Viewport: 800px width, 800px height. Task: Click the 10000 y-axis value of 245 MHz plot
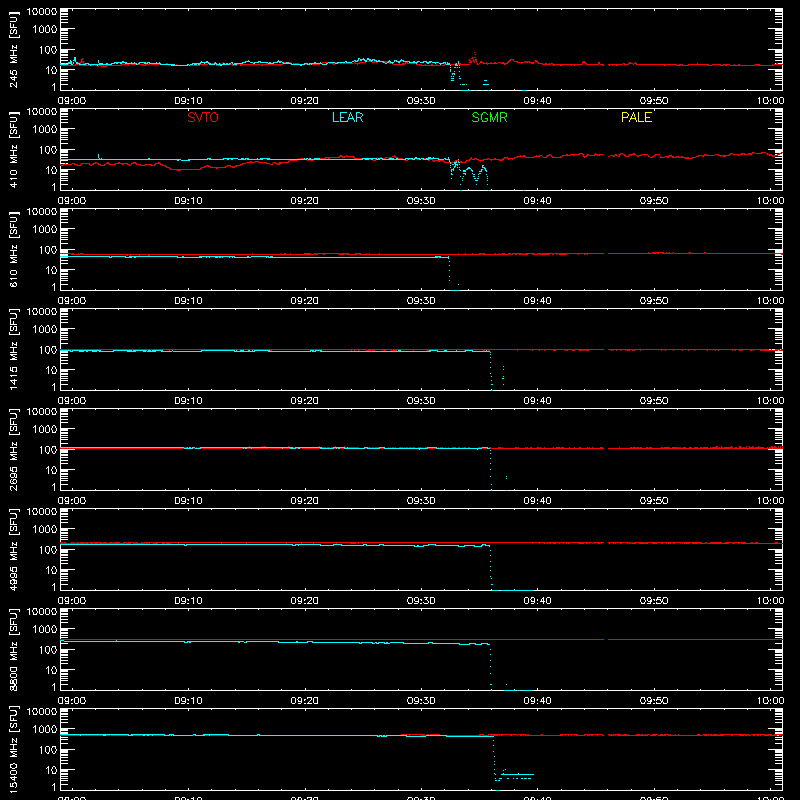coord(42,12)
